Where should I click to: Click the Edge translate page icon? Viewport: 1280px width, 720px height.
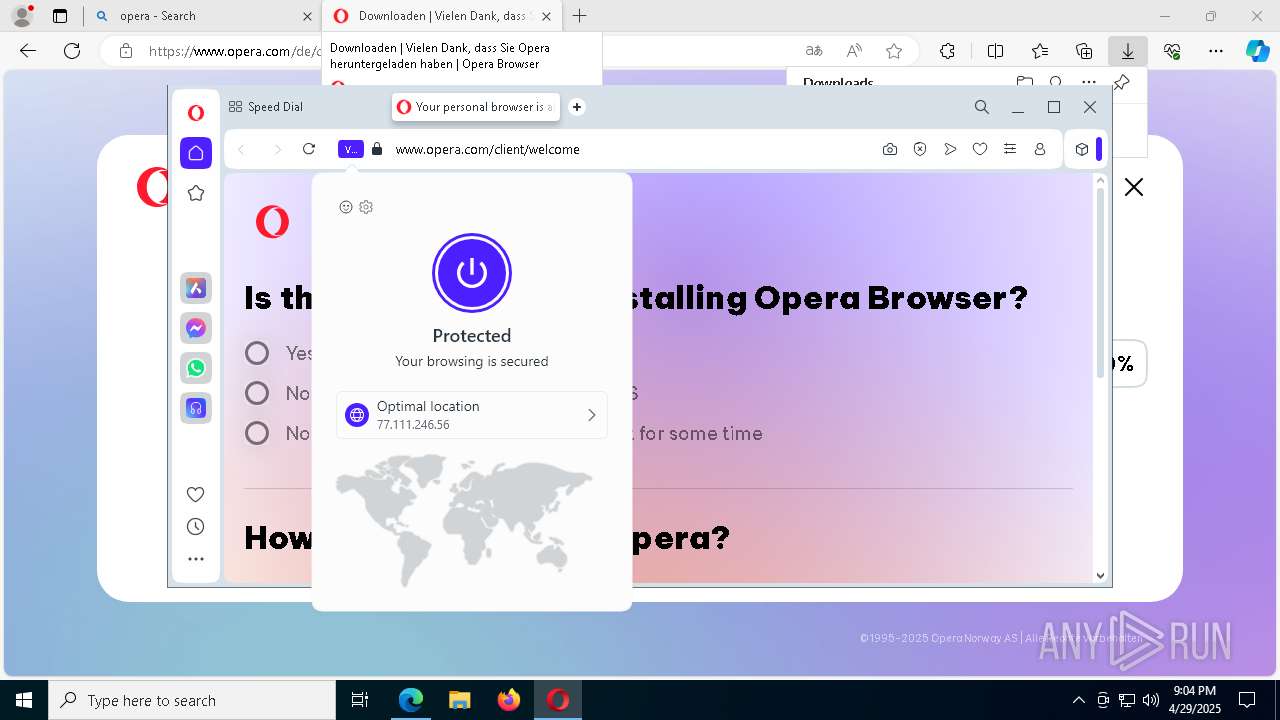pos(814,51)
